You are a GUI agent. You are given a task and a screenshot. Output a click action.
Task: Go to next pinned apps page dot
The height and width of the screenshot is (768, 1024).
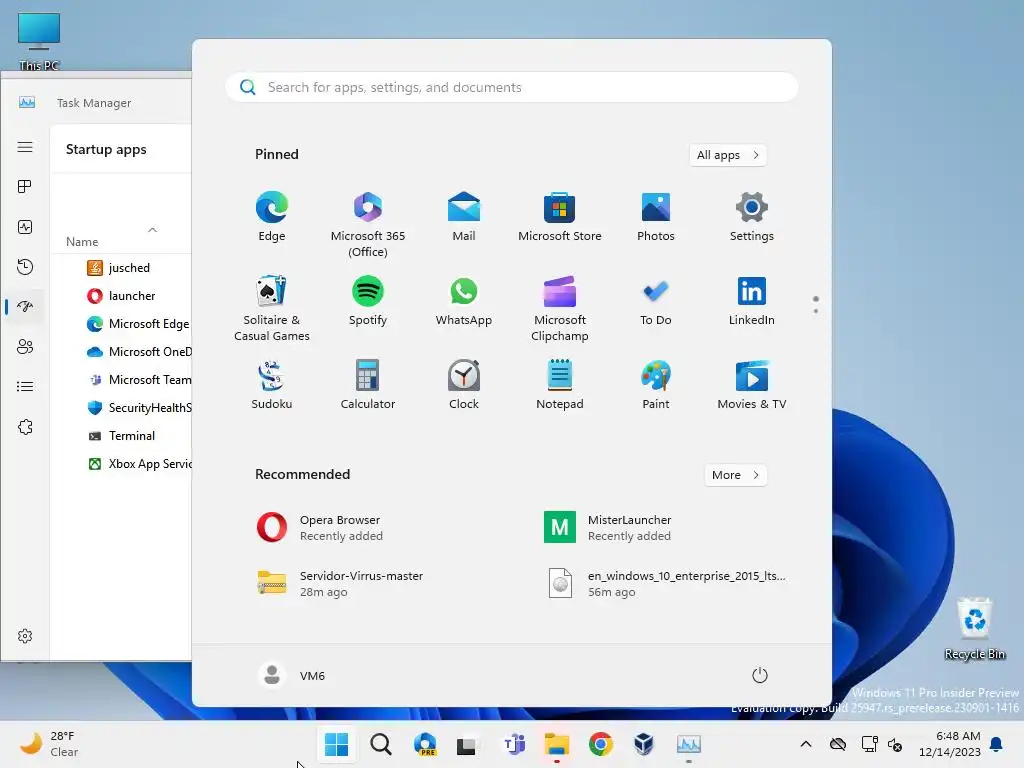click(x=816, y=311)
